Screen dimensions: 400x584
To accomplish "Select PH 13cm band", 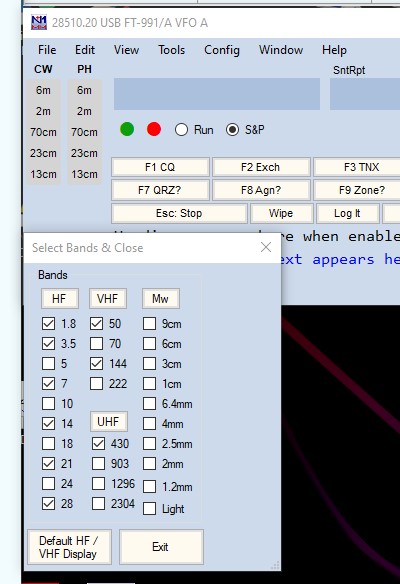I will coord(84,174).
